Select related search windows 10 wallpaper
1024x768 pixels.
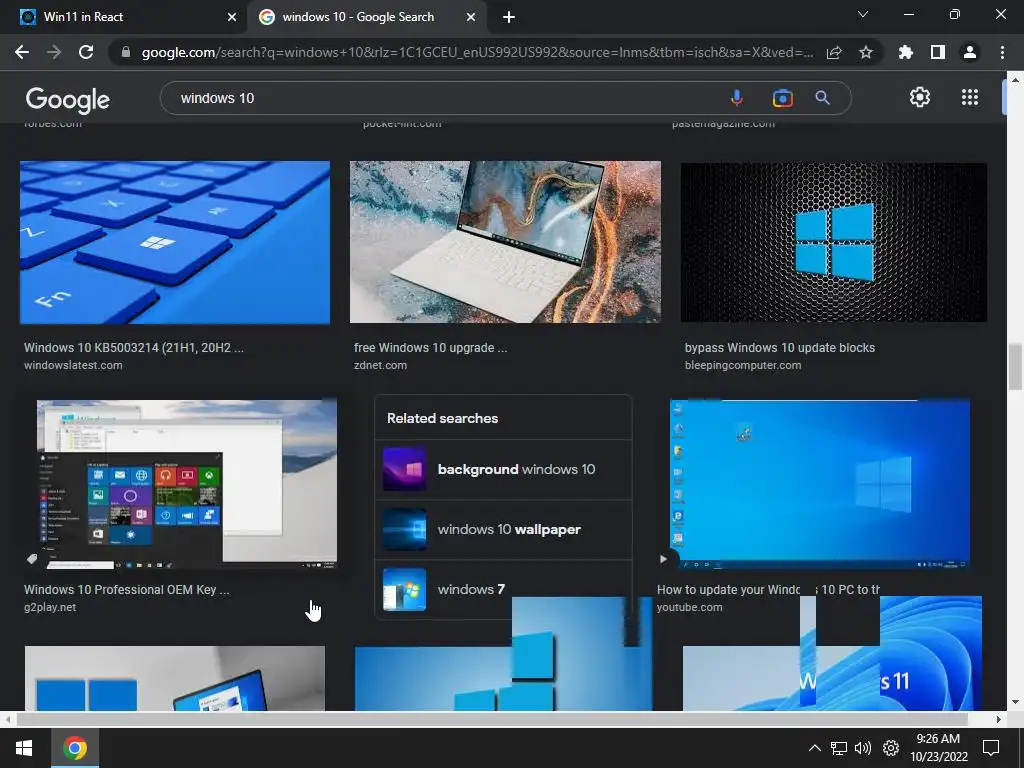point(504,530)
